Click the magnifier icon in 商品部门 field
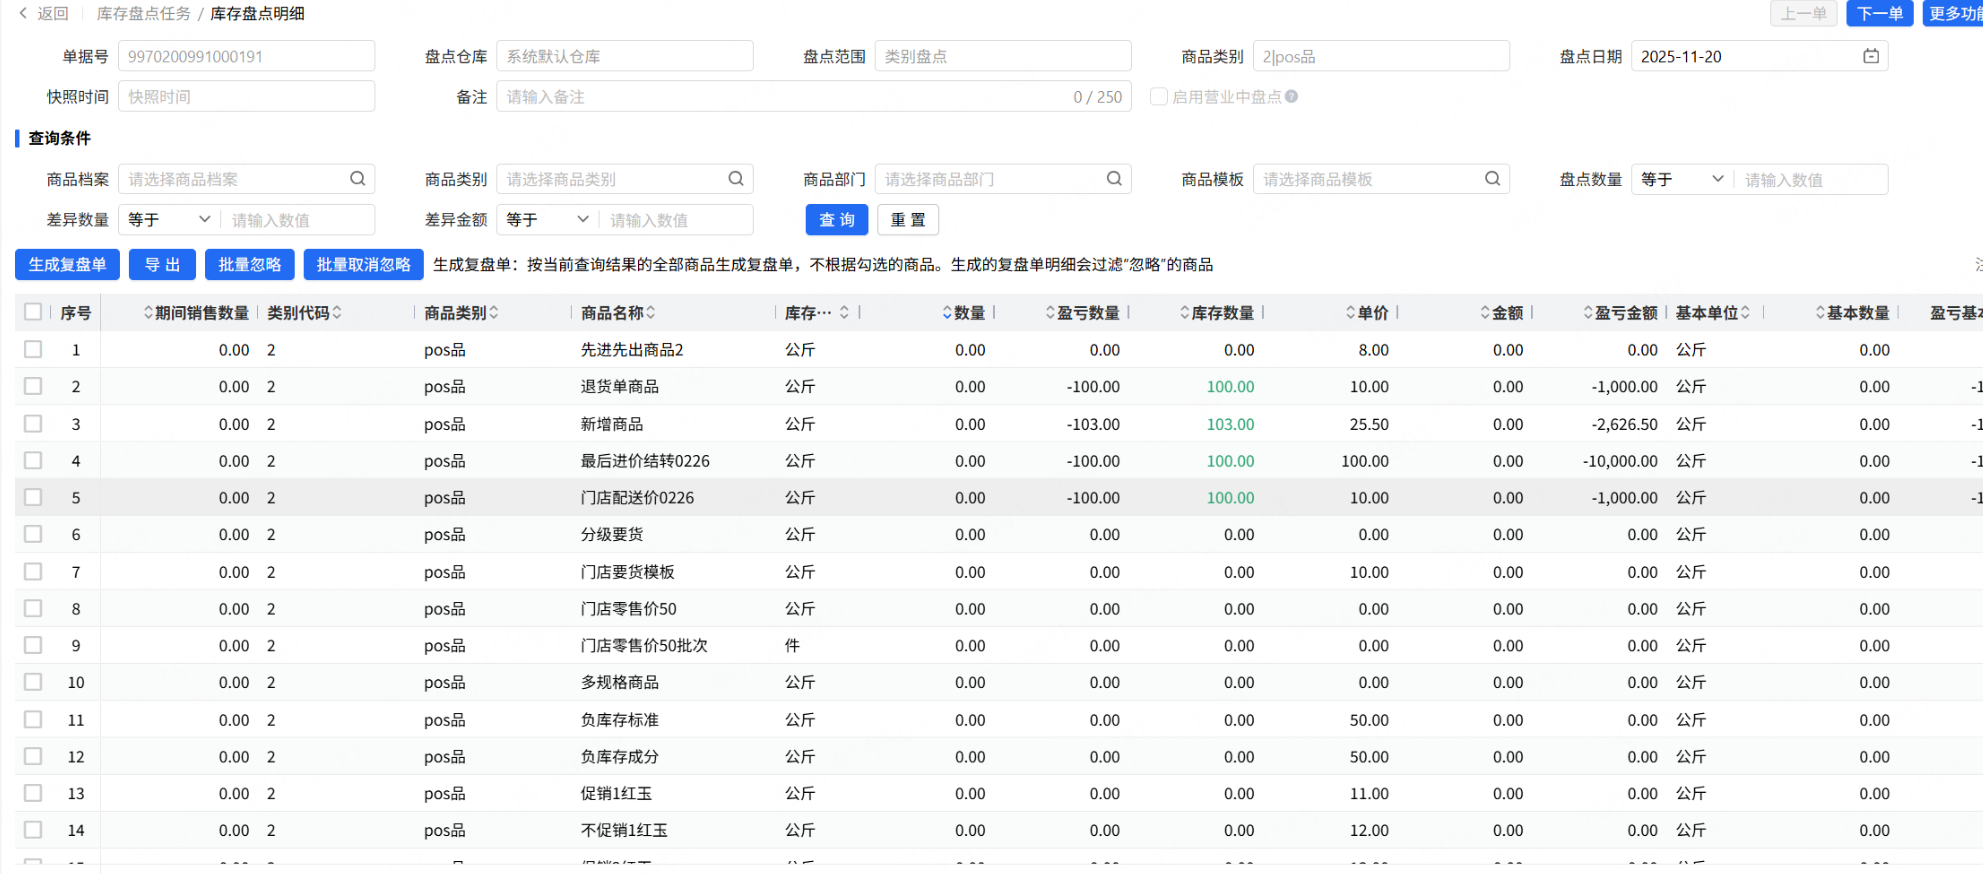 pyautogui.click(x=1114, y=179)
